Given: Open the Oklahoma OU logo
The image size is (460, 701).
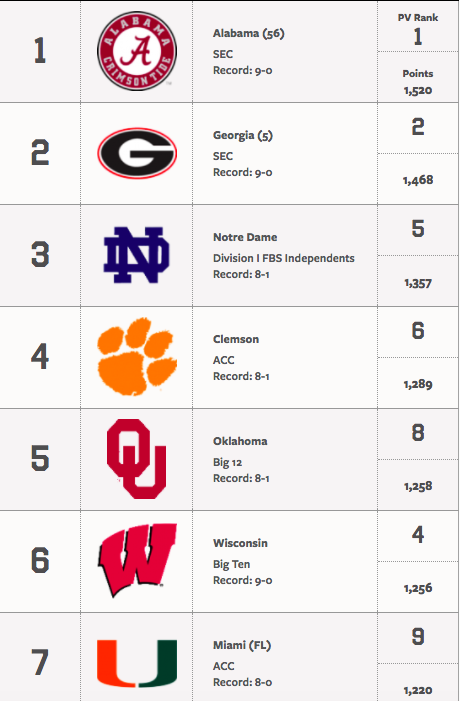Looking at the screenshot, I should click(136, 459).
